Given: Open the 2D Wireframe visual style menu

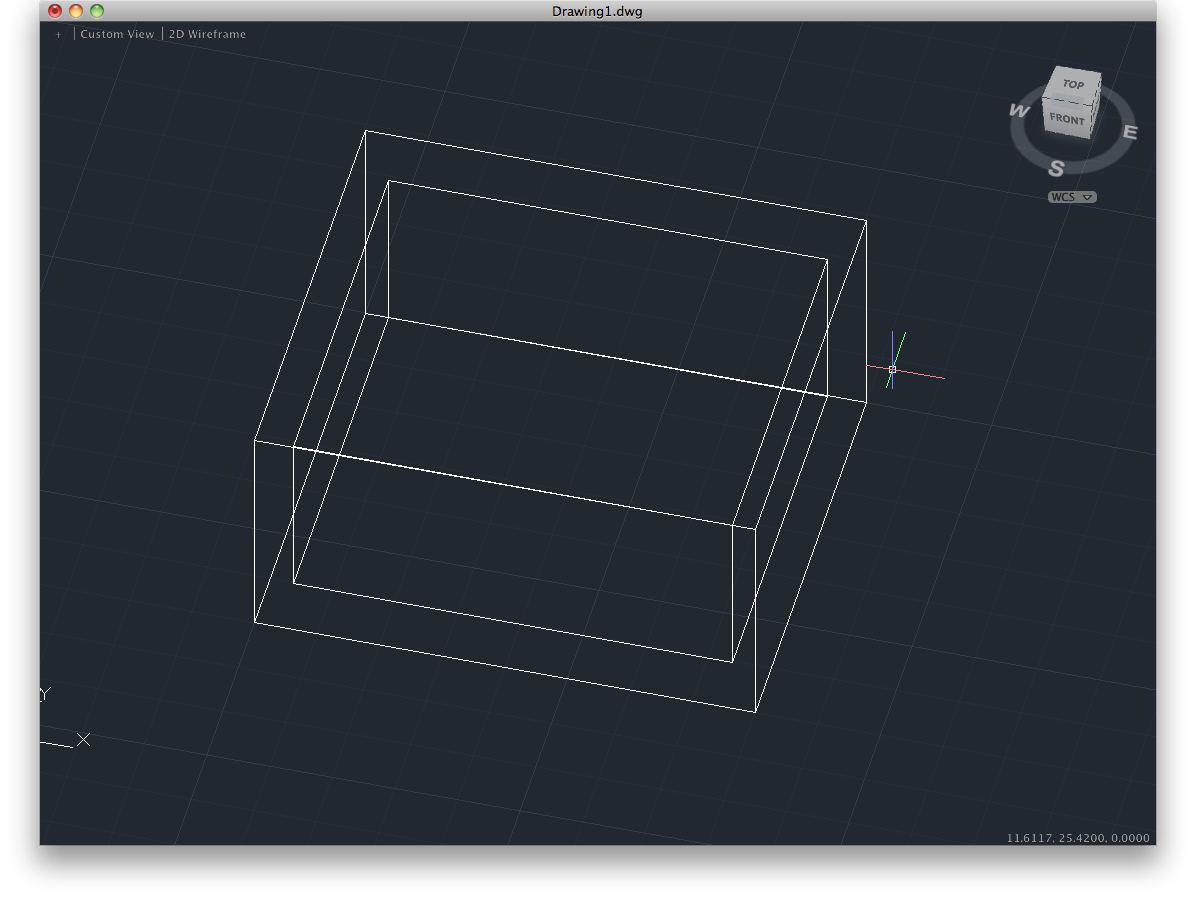Looking at the screenshot, I should coord(207,34).
